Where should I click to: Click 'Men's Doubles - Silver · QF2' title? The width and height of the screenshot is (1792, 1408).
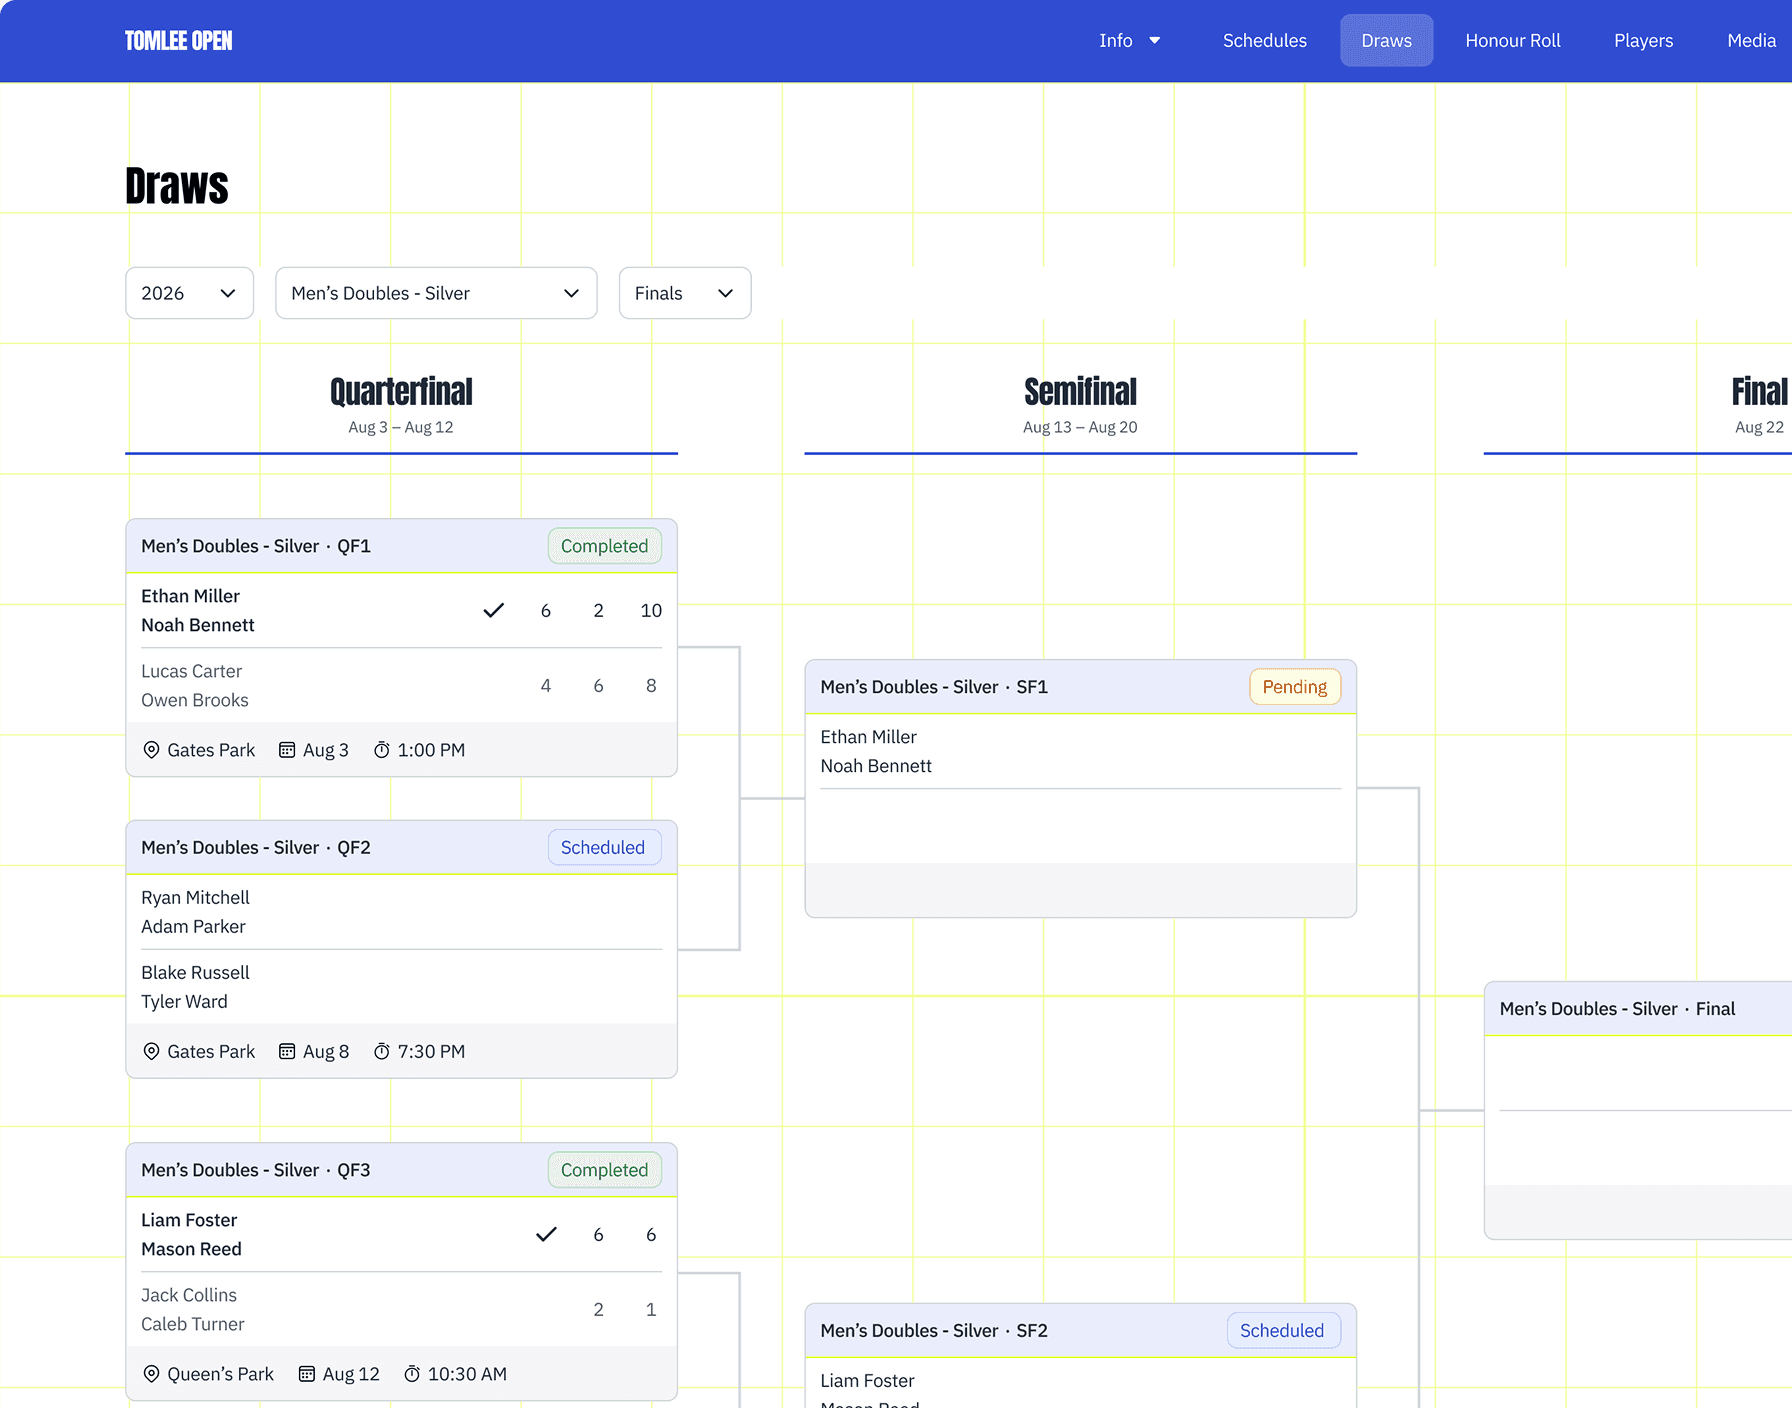pyautogui.click(x=256, y=848)
